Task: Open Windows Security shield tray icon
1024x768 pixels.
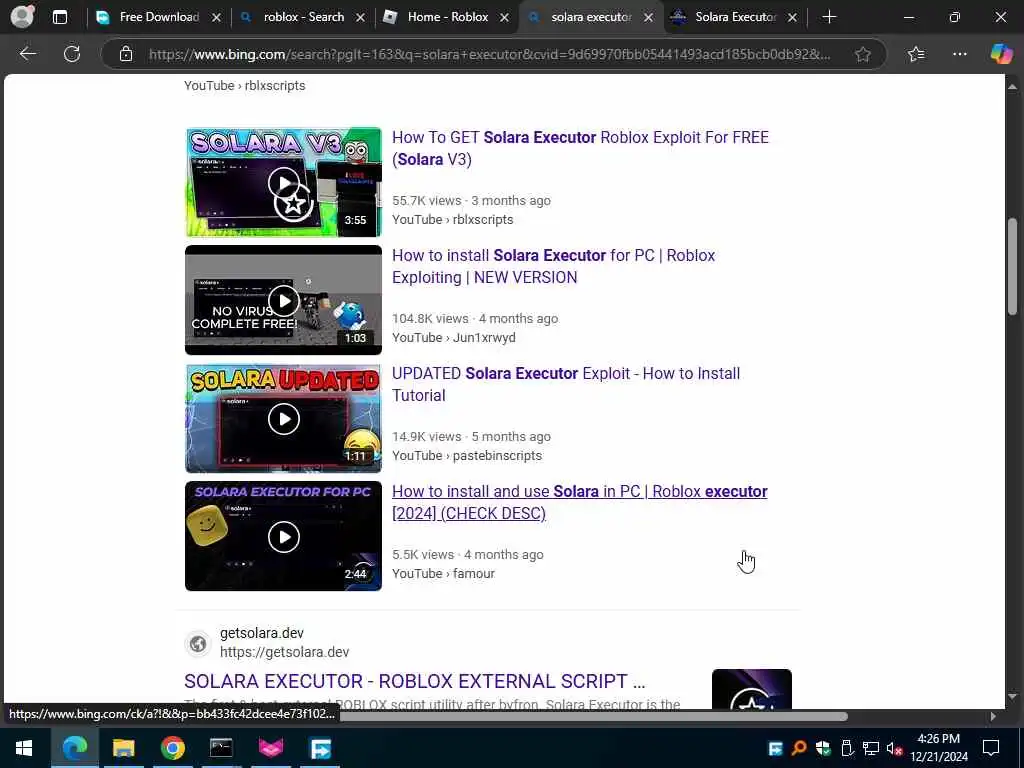Action: pyautogui.click(x=823, y=748)
